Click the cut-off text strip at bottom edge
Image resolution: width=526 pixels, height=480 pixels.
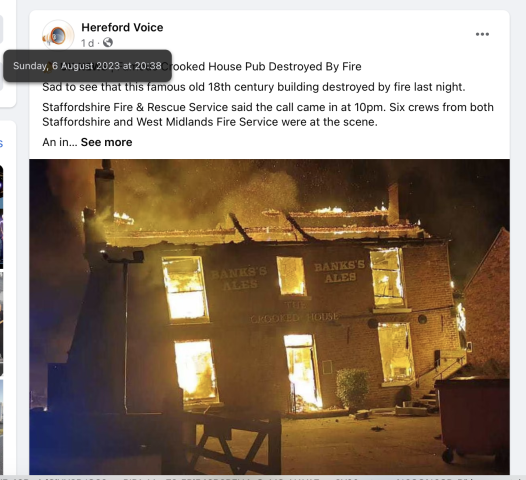click(263, 478)
